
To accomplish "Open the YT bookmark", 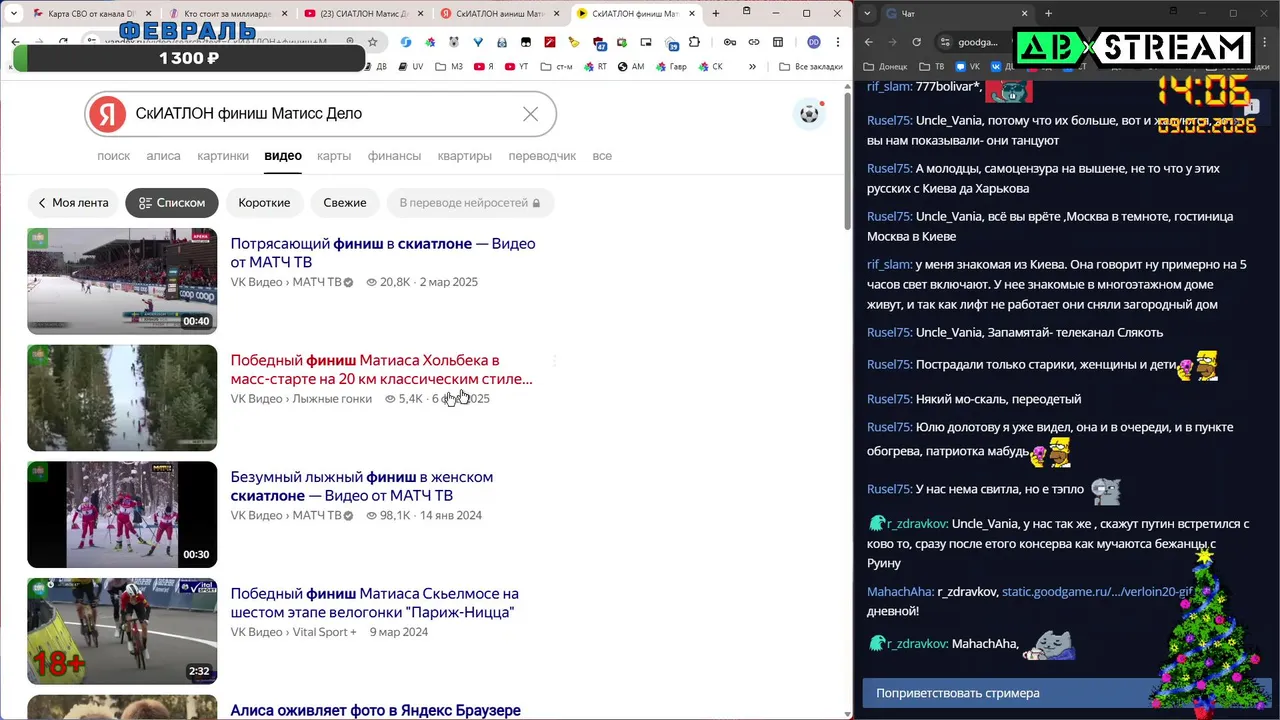I will 517,66.
